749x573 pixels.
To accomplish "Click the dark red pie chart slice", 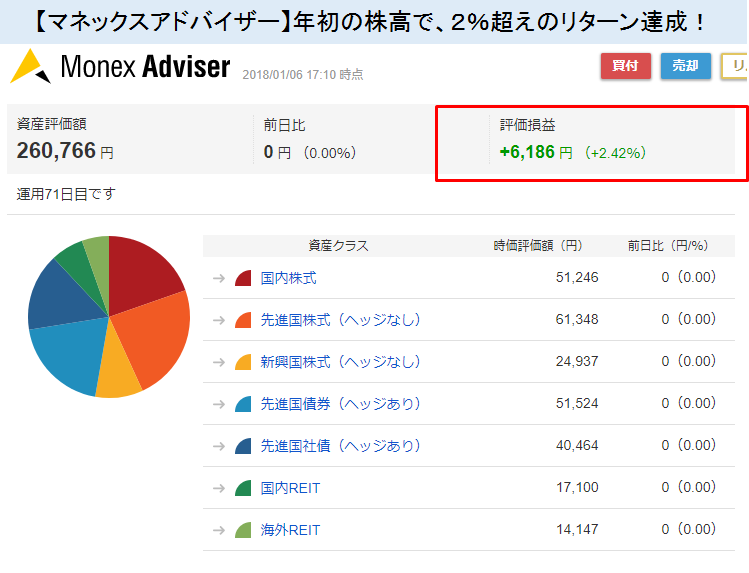I will 141,275.
